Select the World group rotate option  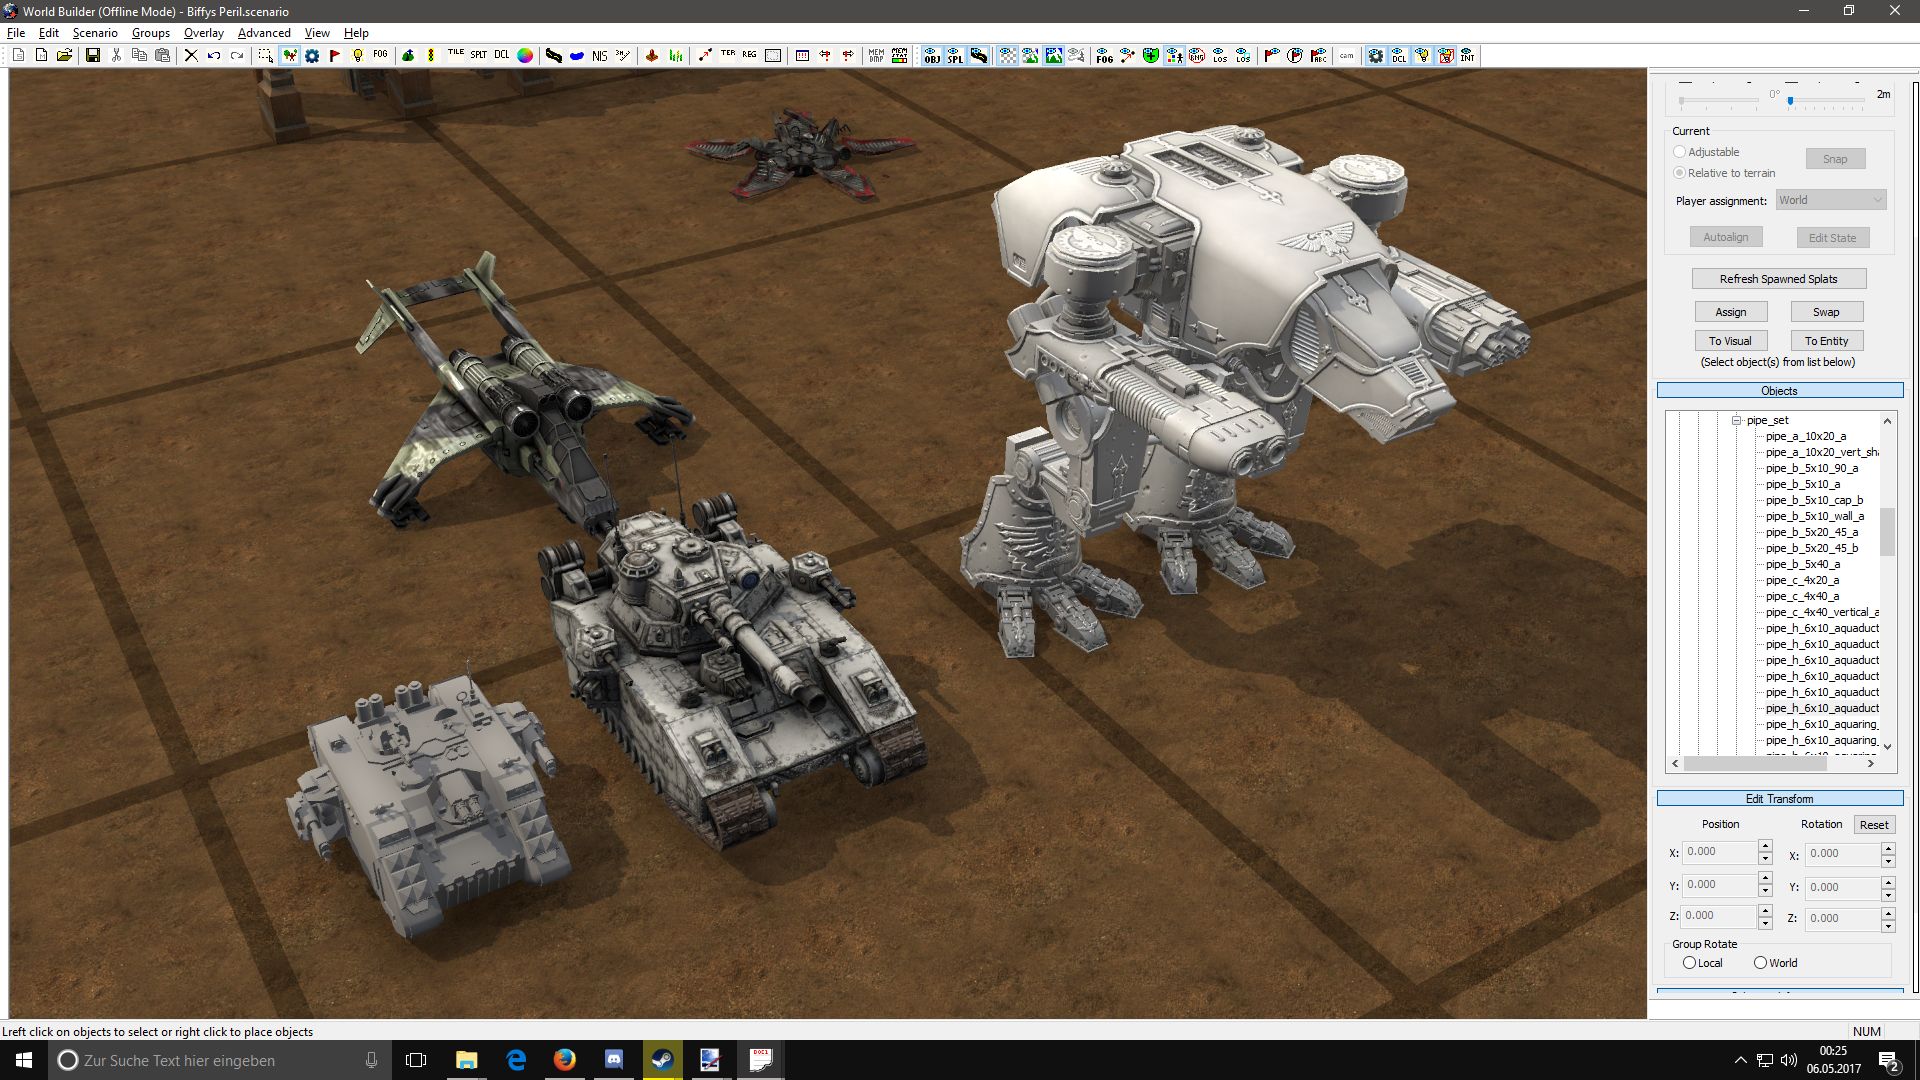click(x=1760, y=963)
